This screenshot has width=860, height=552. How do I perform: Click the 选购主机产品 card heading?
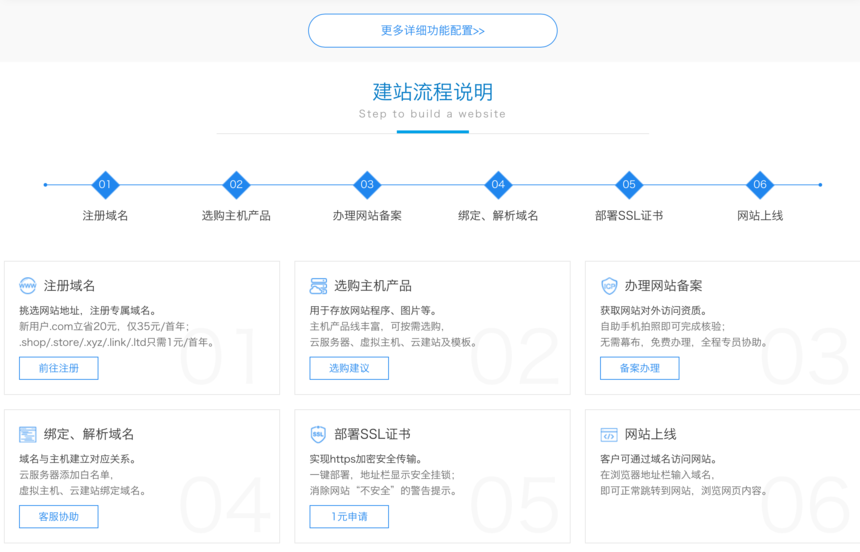click(373, 286)
